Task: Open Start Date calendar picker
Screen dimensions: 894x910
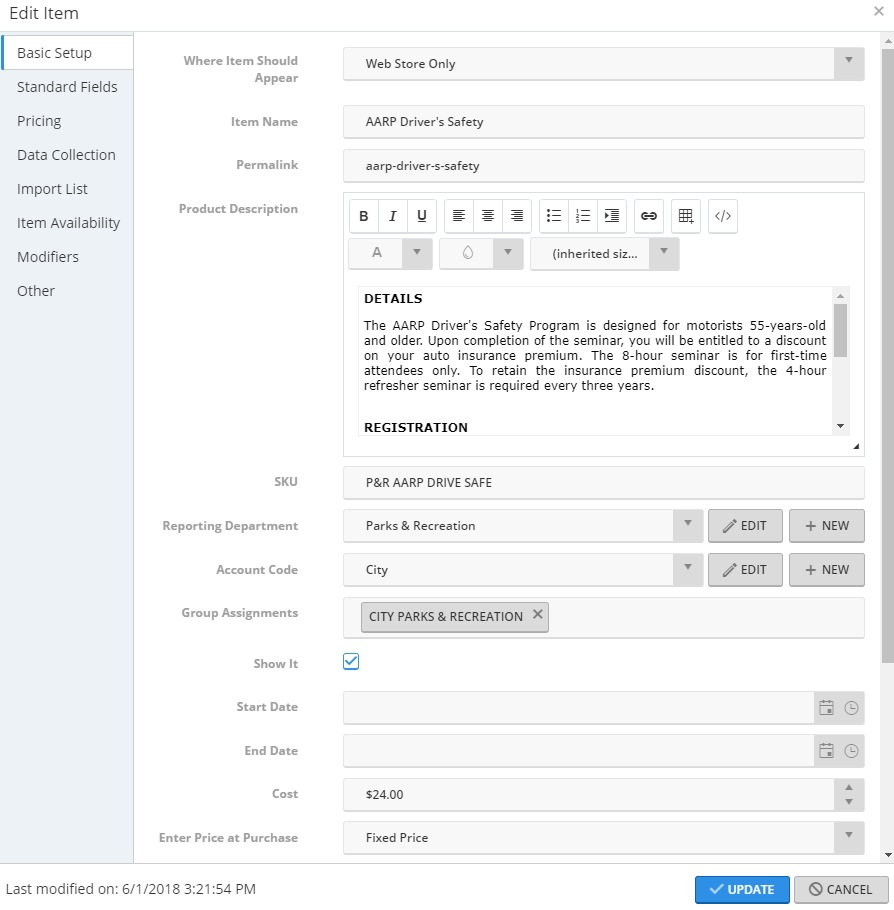Action: pyautogui.click(x=826, y=707)
